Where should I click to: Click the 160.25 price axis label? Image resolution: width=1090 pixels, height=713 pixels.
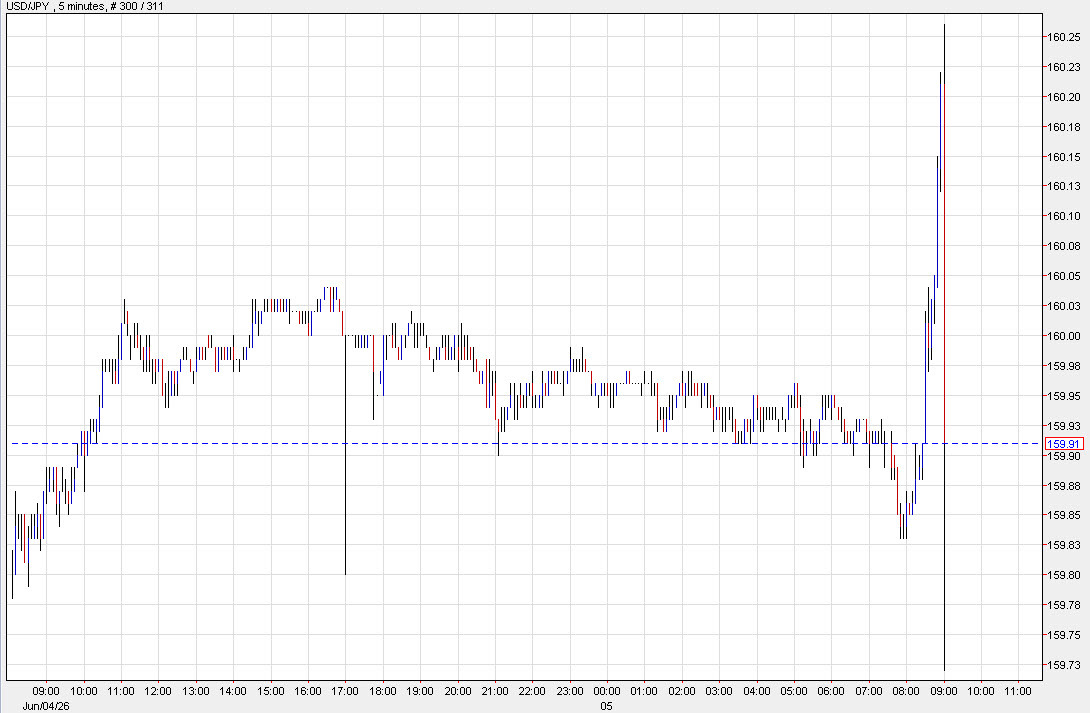[1064, 38]
